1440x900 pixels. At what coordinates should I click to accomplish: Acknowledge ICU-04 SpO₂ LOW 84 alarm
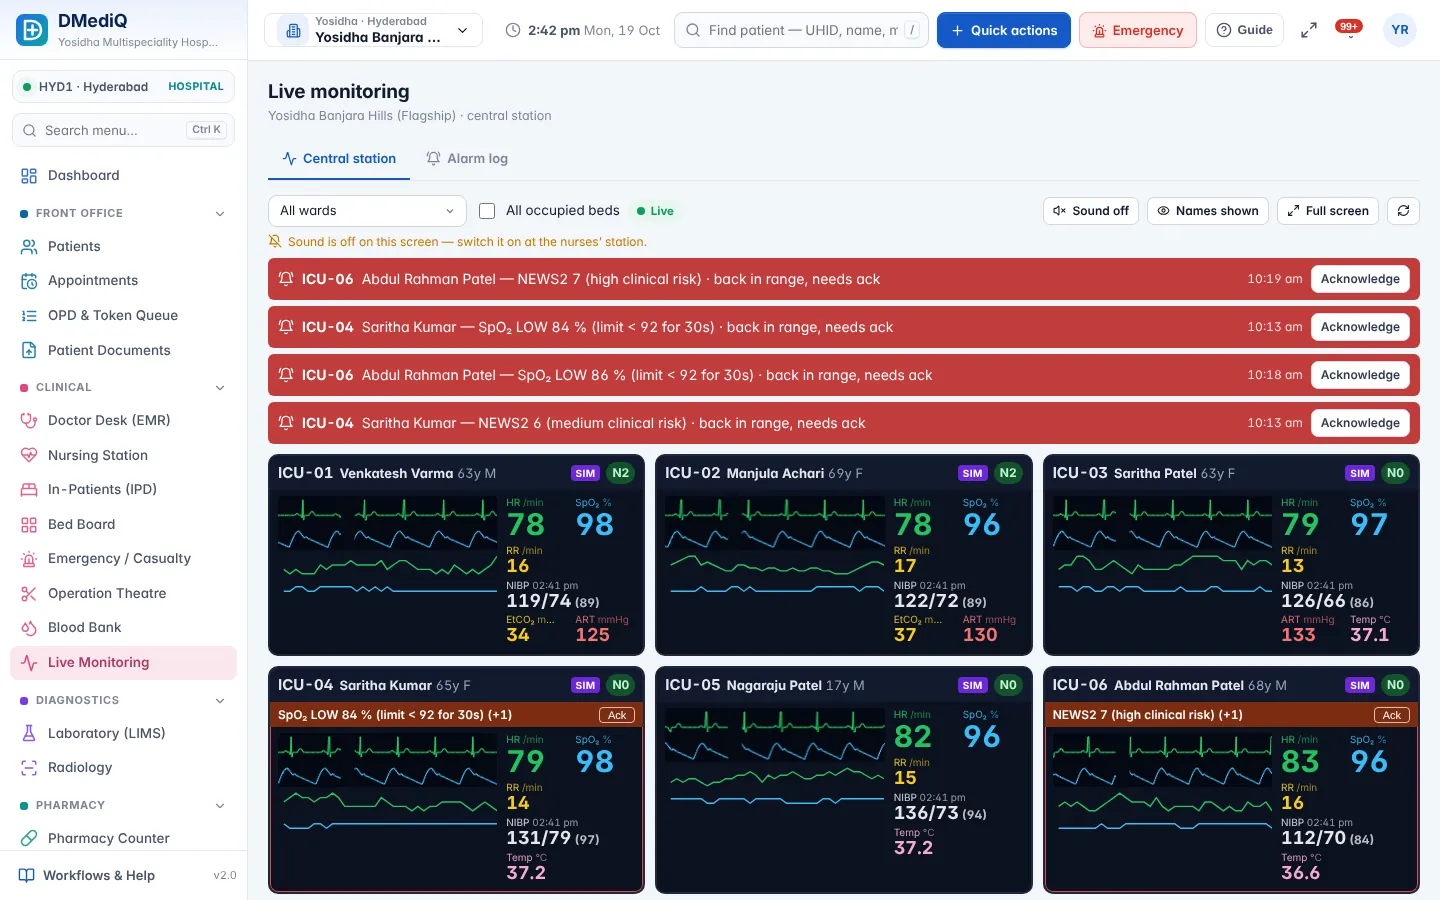(x=1360, y=327)
